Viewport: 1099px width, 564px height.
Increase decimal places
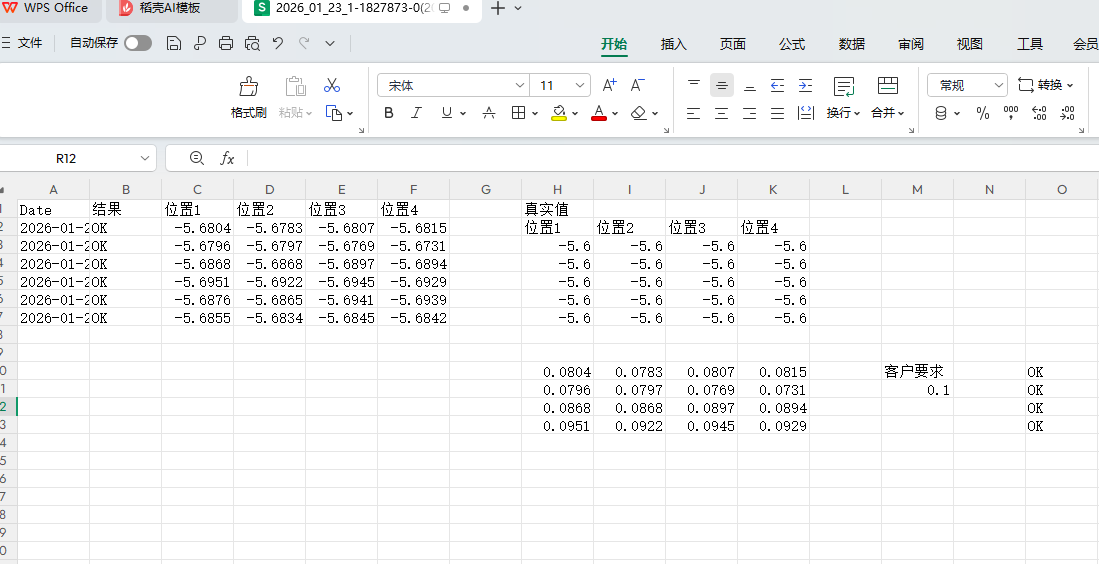click(1039, 113)
